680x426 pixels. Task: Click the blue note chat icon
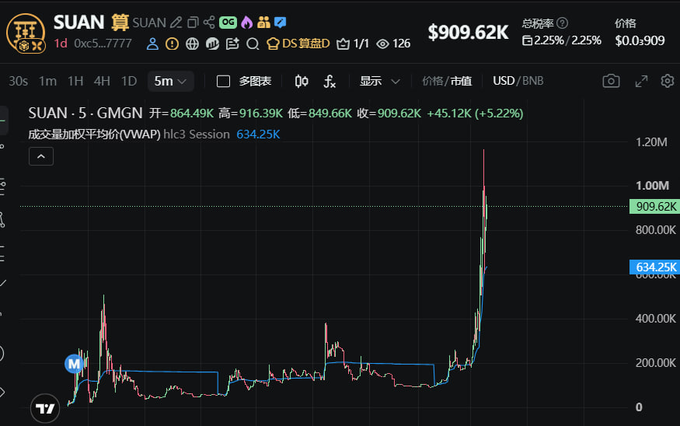[280, 22]
